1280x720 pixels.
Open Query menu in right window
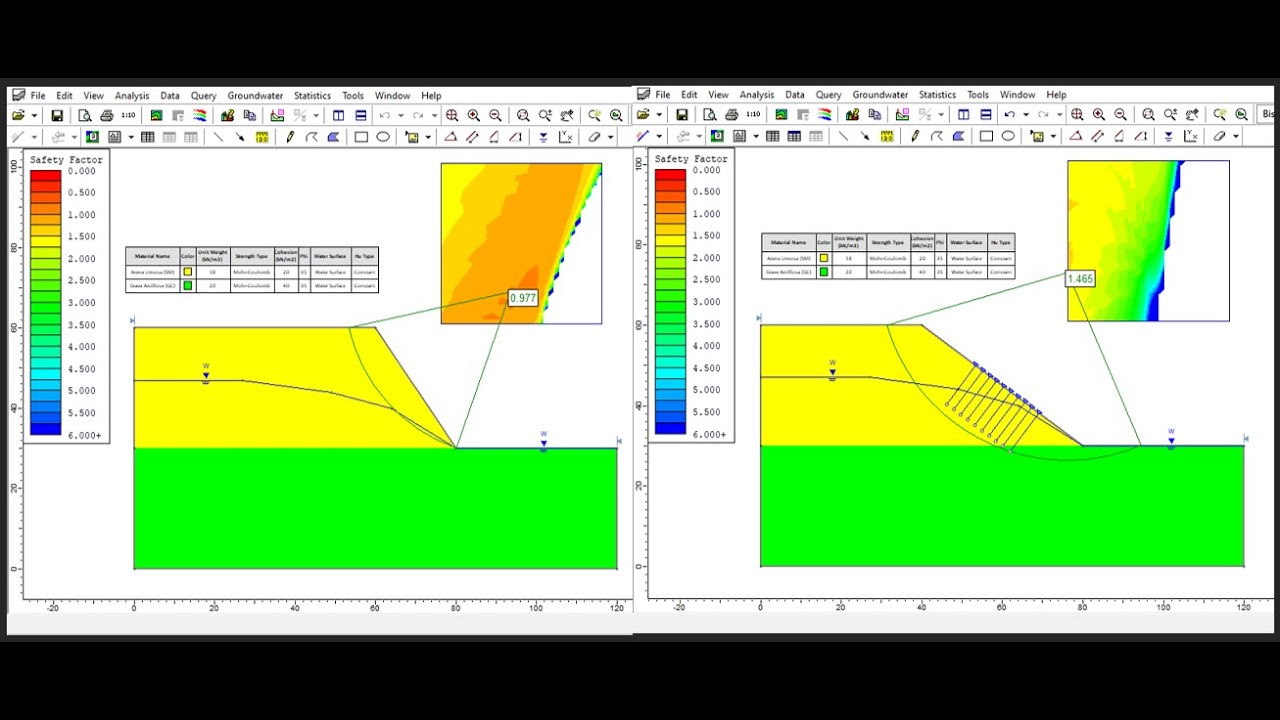click(x=828, y=95)
